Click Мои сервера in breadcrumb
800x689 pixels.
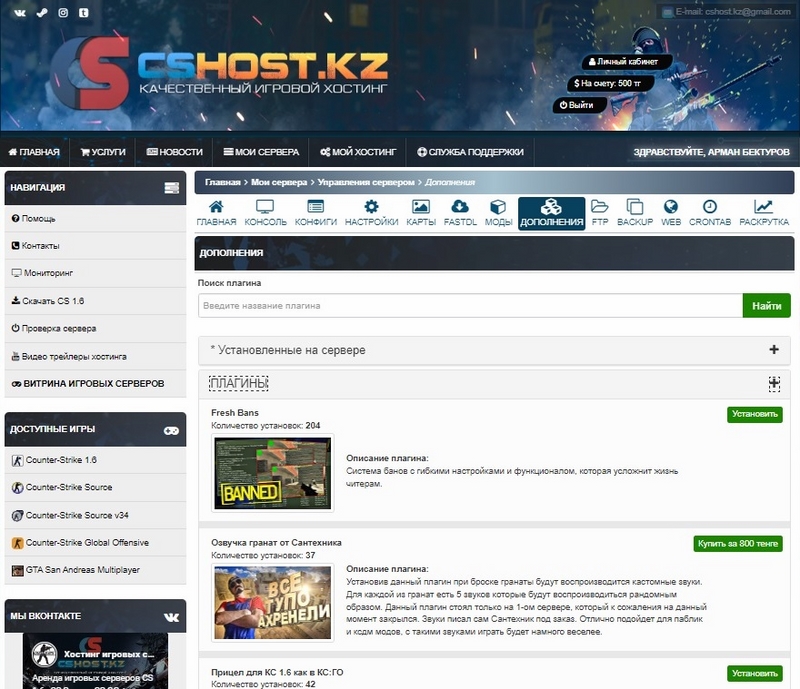pos(279,182)
